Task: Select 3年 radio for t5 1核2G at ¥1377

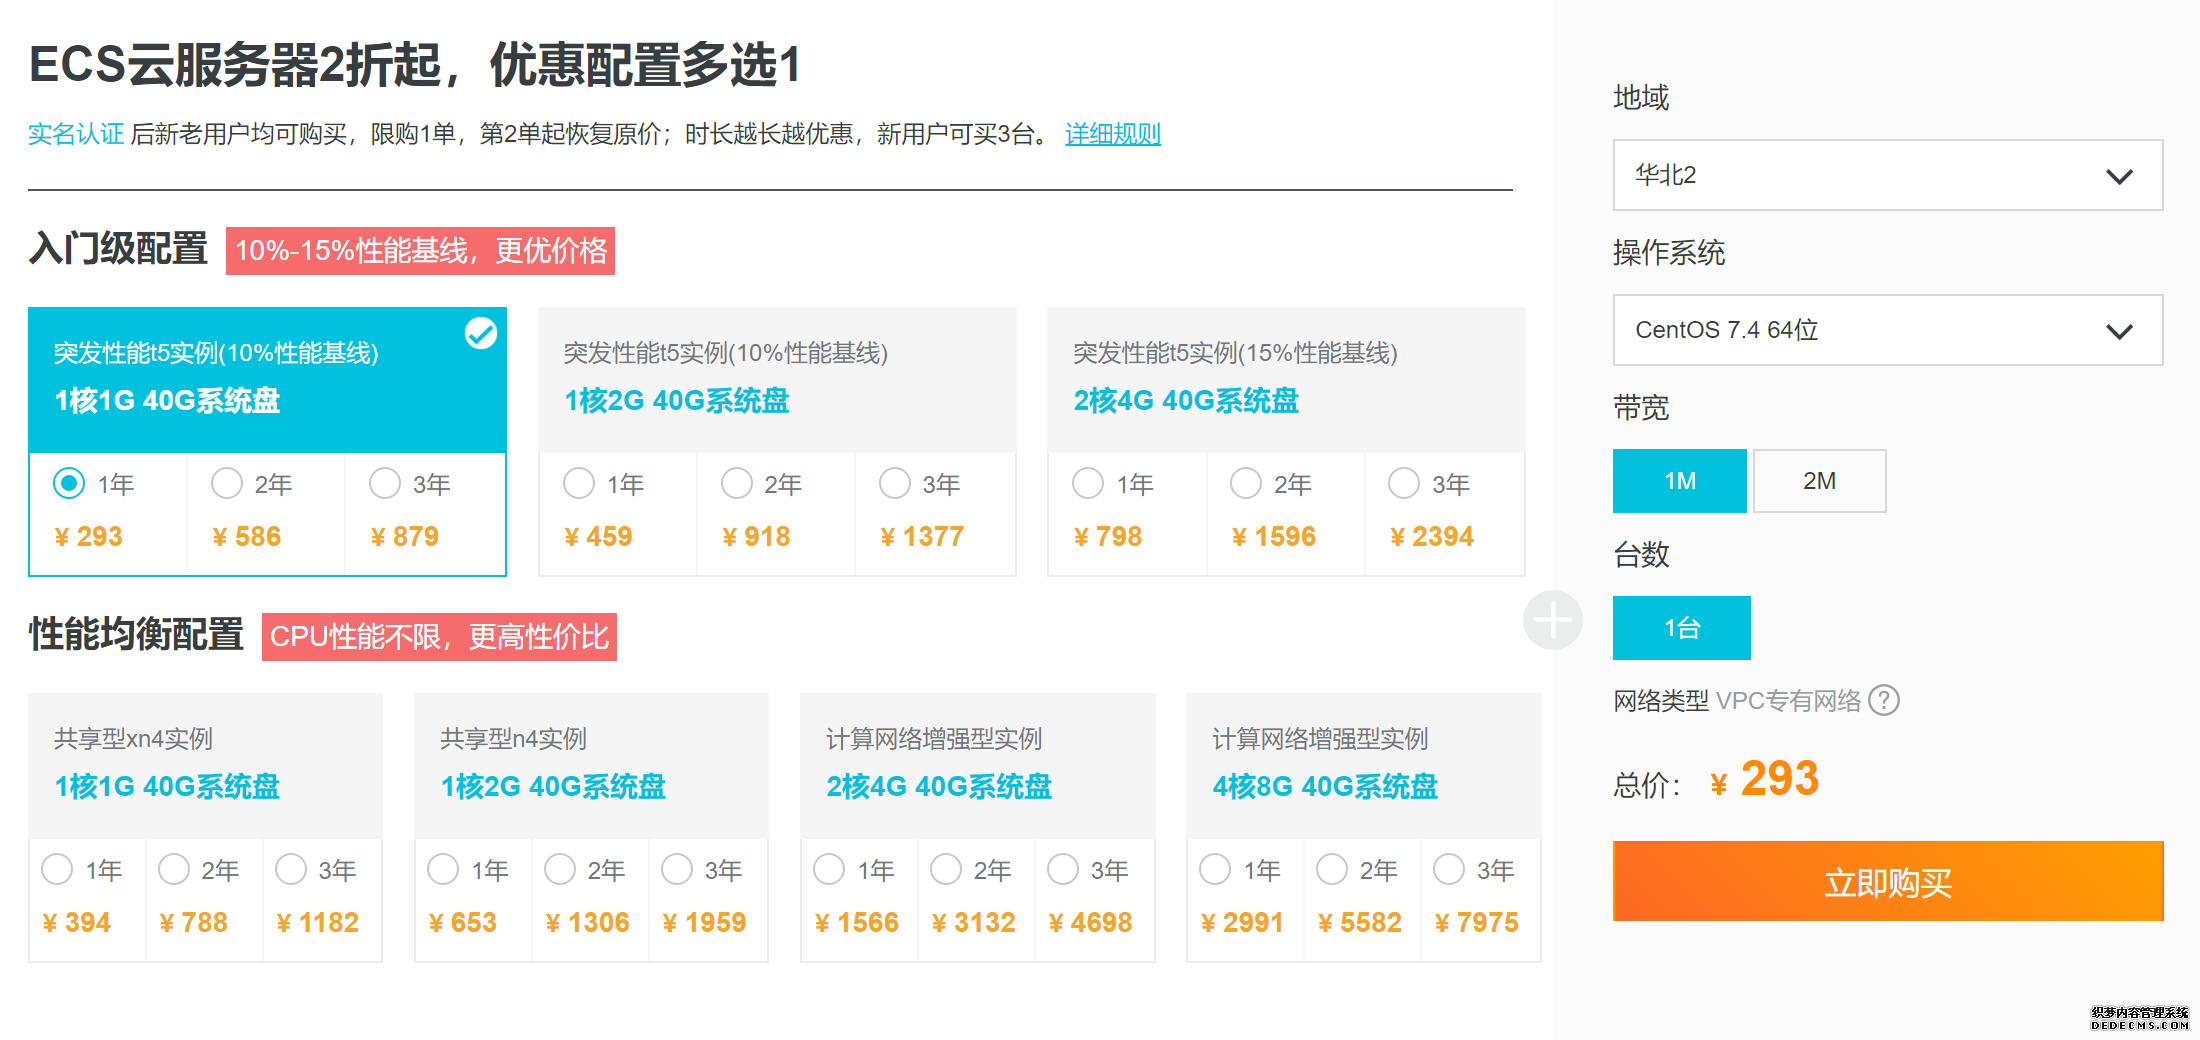Action: 894,484
